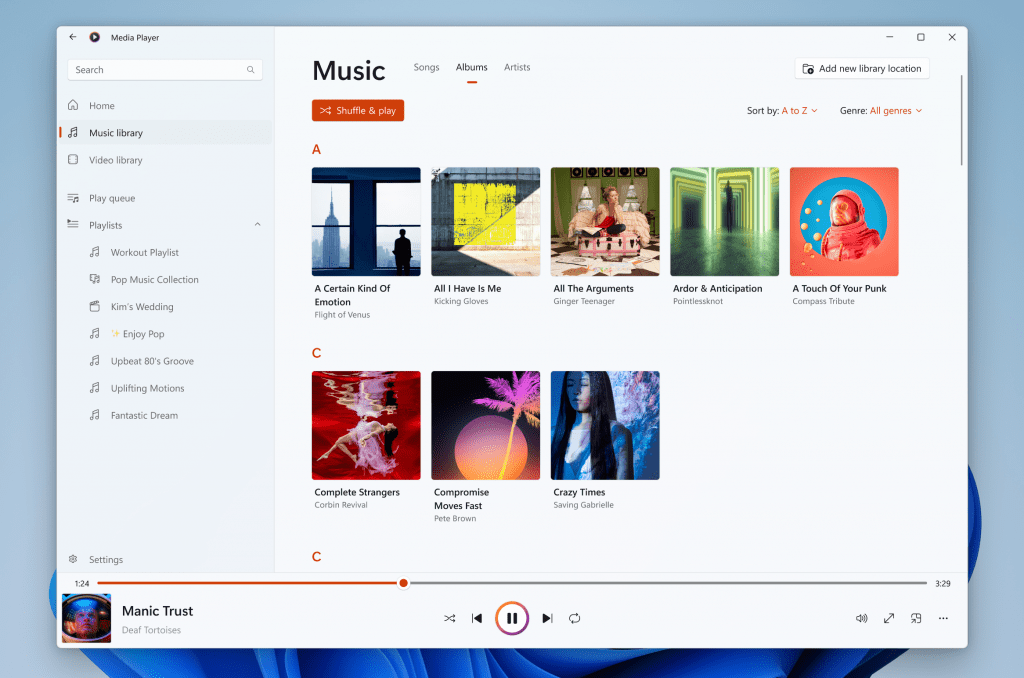The height and width of the screenshot is (678, 1024).
Task: Open the volume control icon
Action: pyautogui.click(x=861, y=618)
